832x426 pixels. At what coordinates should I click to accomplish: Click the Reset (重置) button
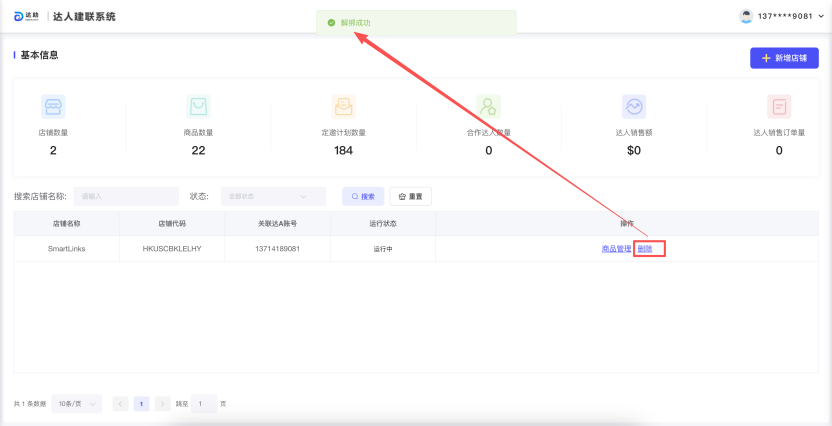tap(410, 196)
